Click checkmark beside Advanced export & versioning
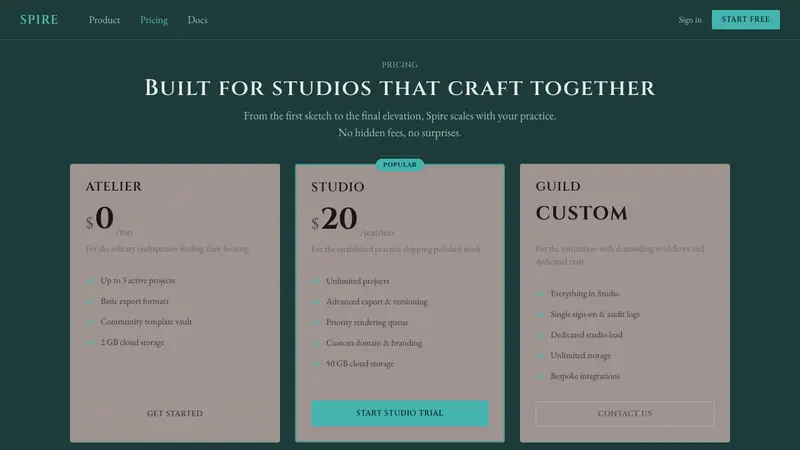The height and width of the screenshot is (450, 800). pos(316,302)
